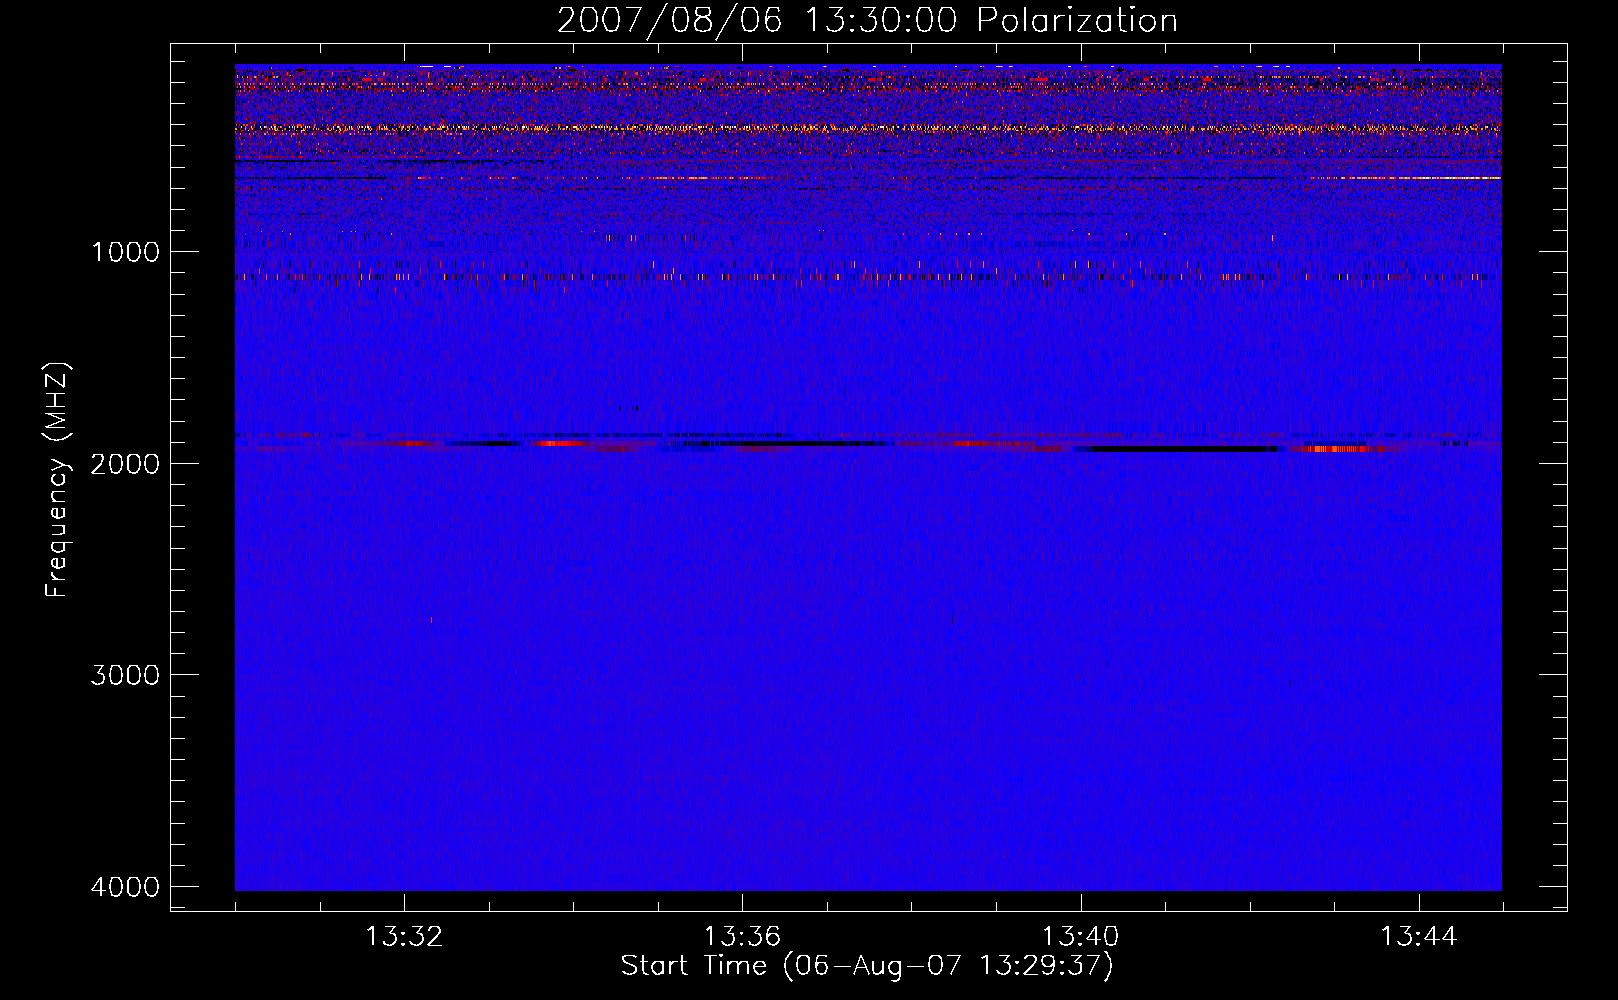Click the long black streak near 2000 MHz
Image resolution: width=1618 pixels, height=1000 pixels.
pyautogui.click(x=1178, y=449)
